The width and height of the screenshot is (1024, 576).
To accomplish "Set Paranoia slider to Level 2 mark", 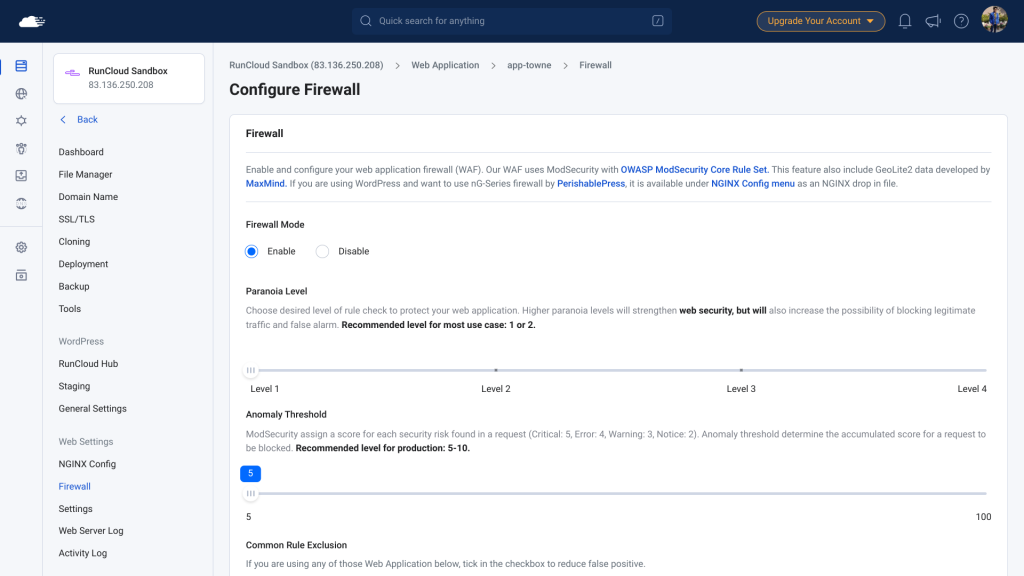I will [496, 370].
